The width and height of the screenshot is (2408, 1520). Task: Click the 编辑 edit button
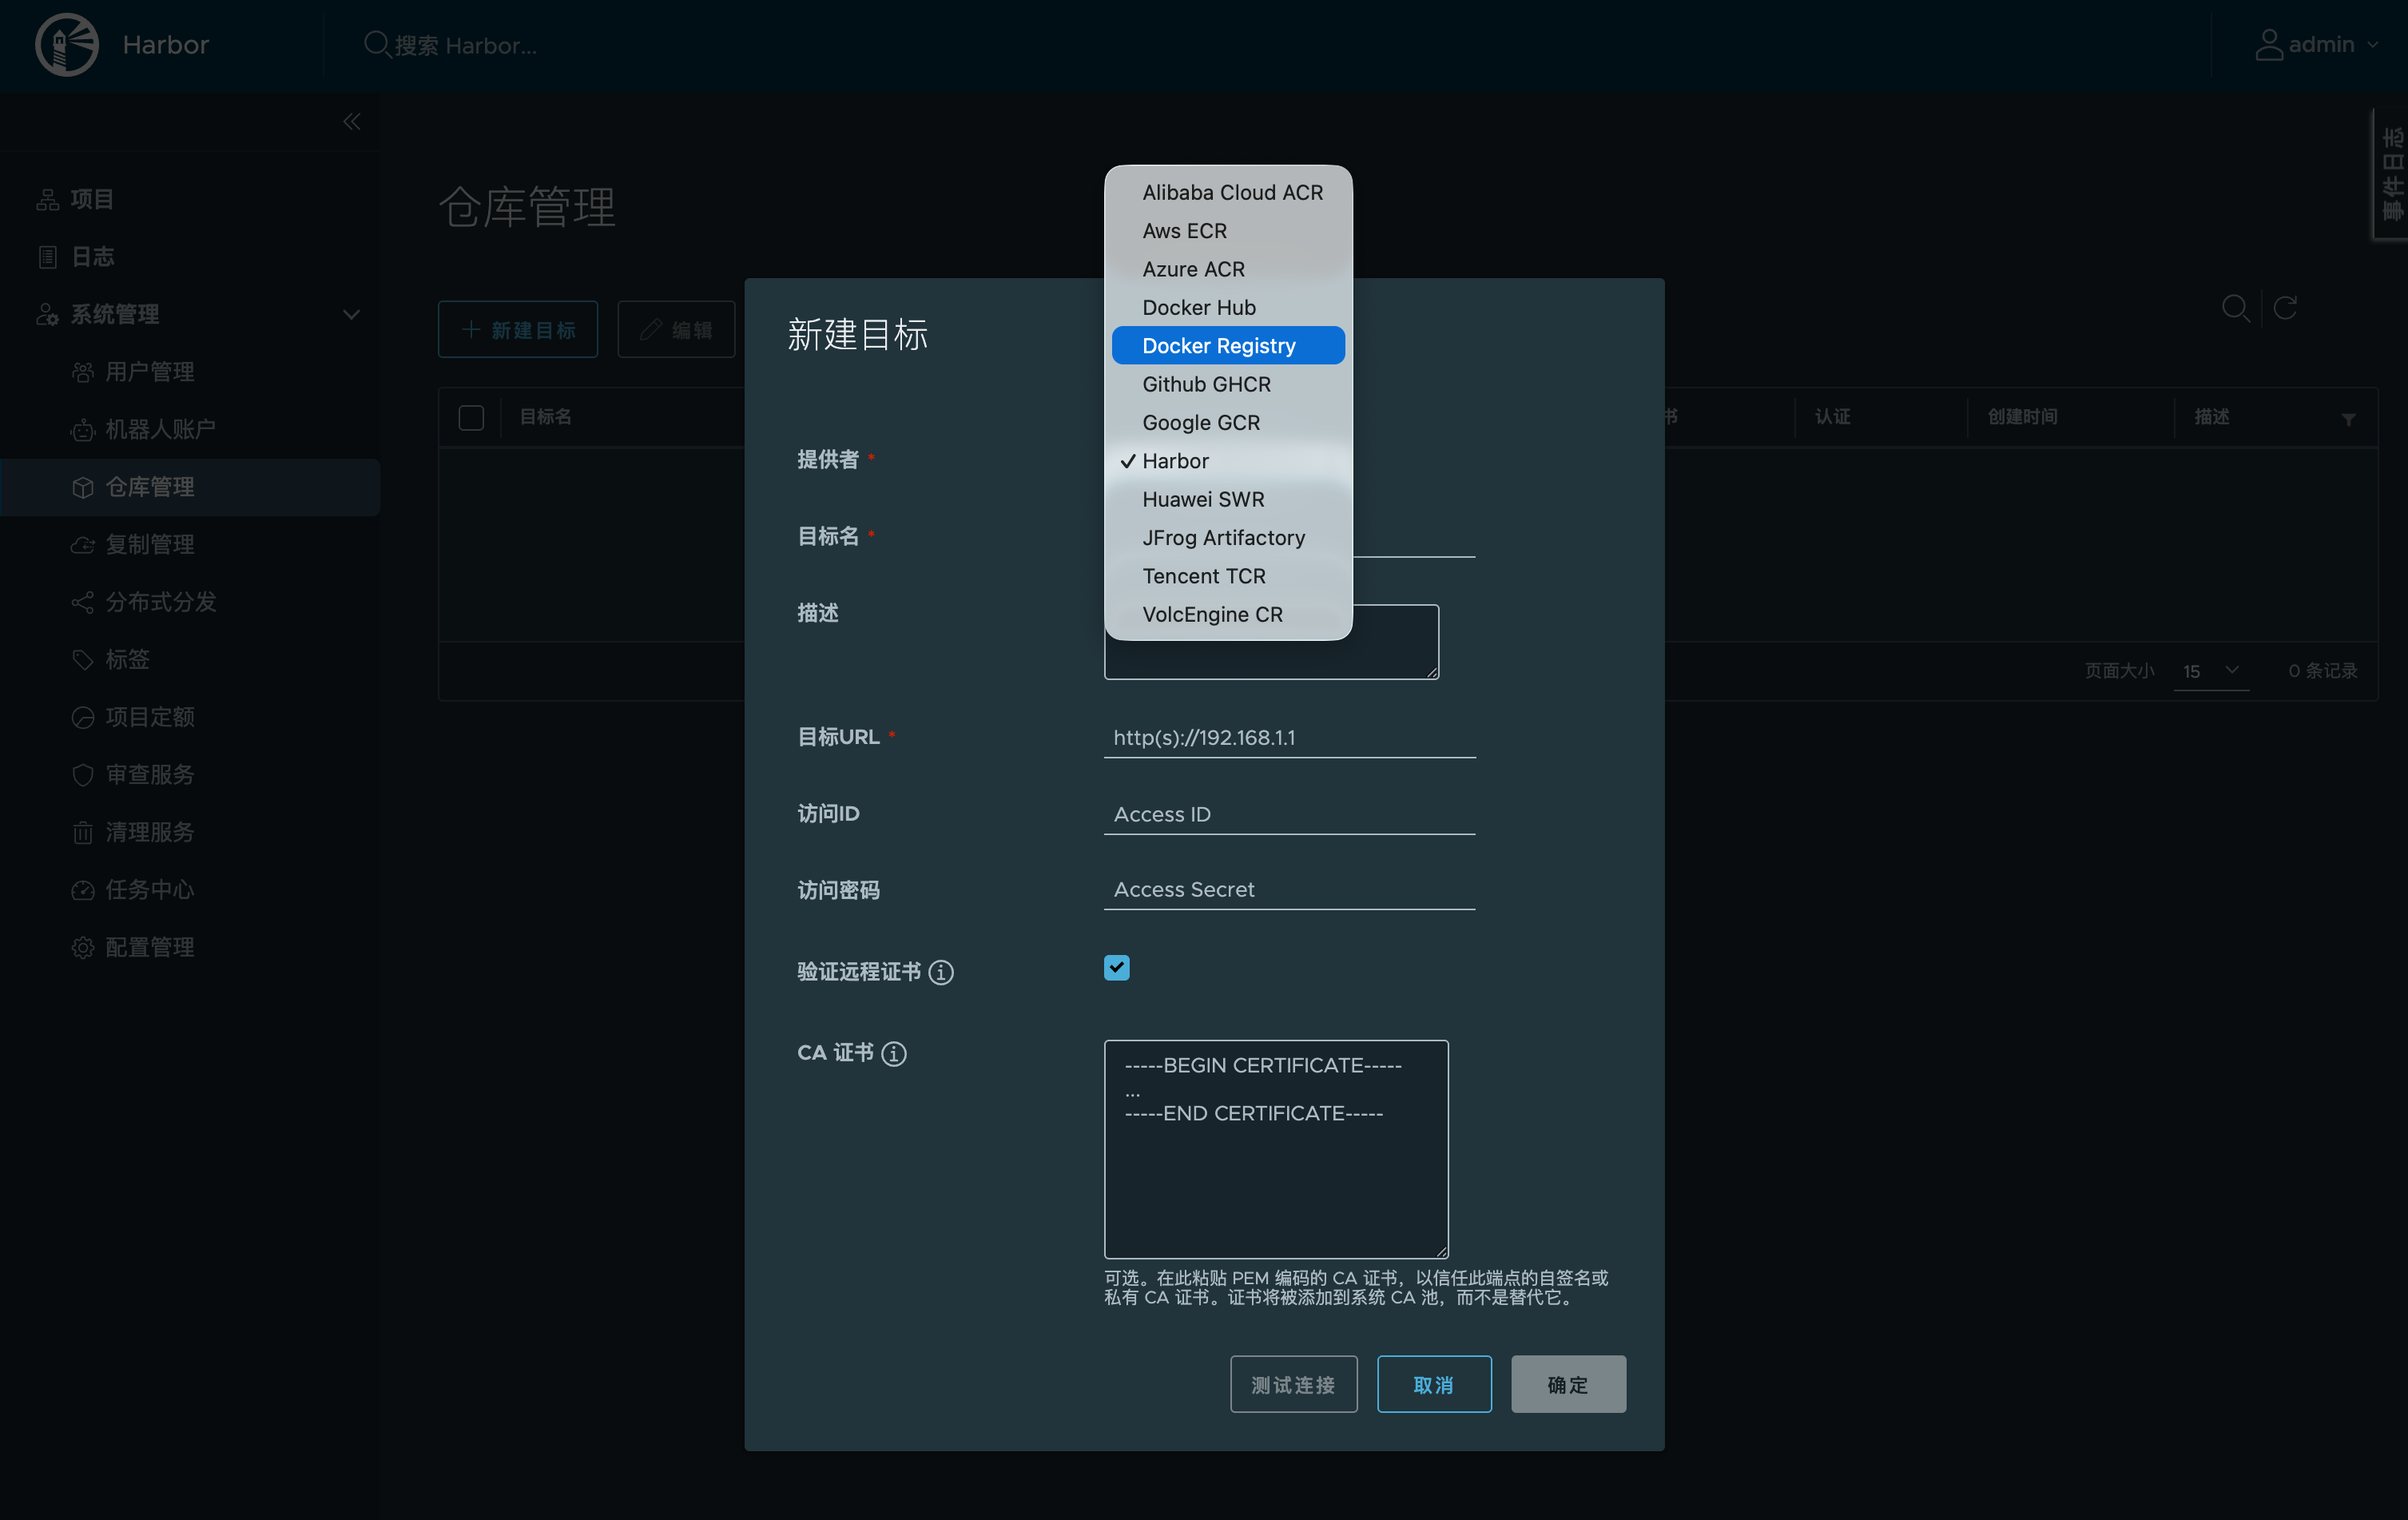[677, 330]
